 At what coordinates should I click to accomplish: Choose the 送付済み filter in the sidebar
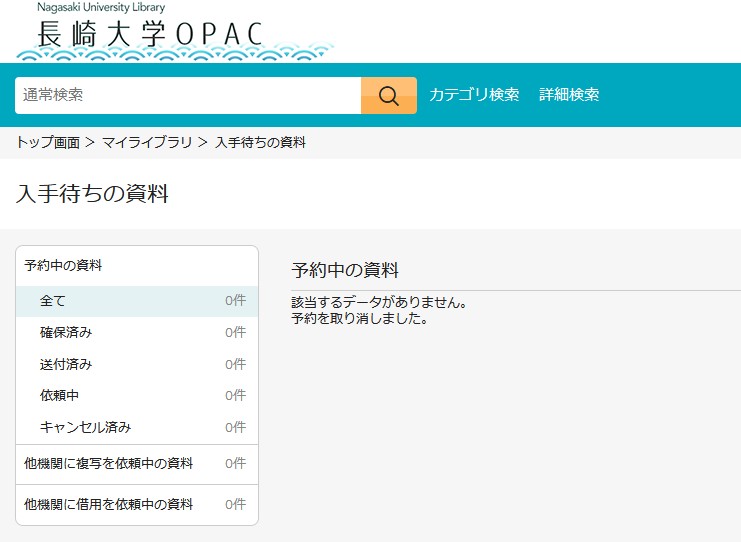pyautogui.click(x=66, y=364)
